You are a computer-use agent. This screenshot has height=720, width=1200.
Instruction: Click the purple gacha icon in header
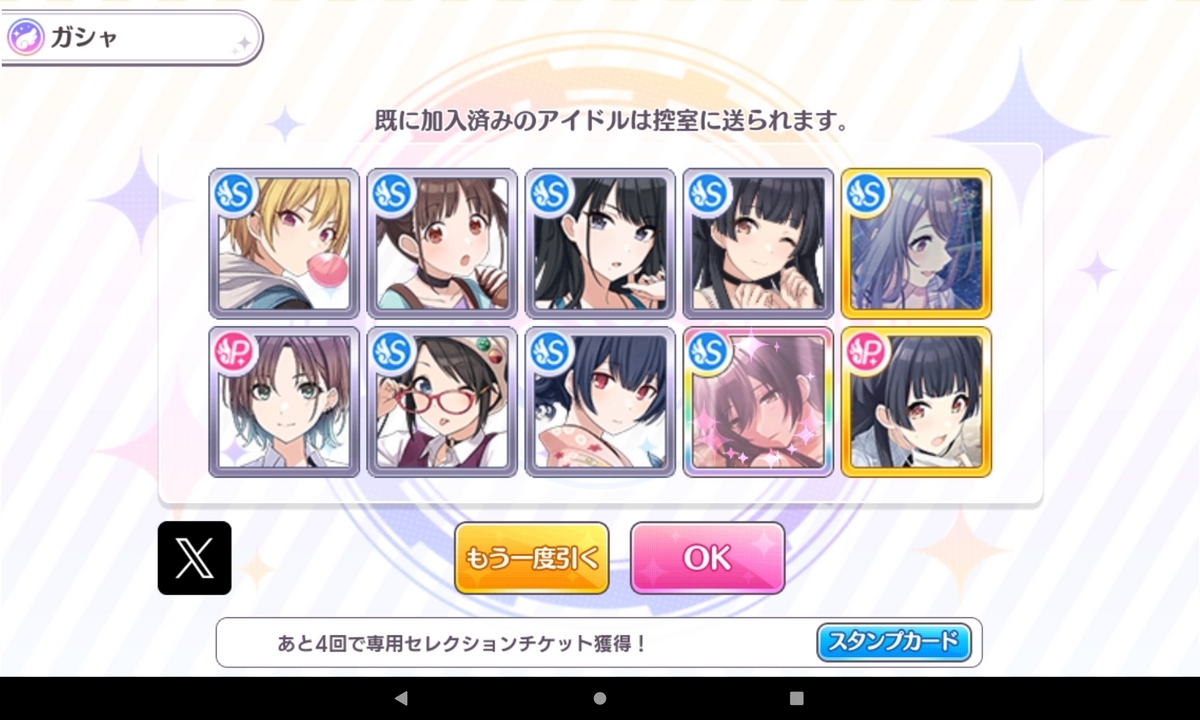coord(25,38)
